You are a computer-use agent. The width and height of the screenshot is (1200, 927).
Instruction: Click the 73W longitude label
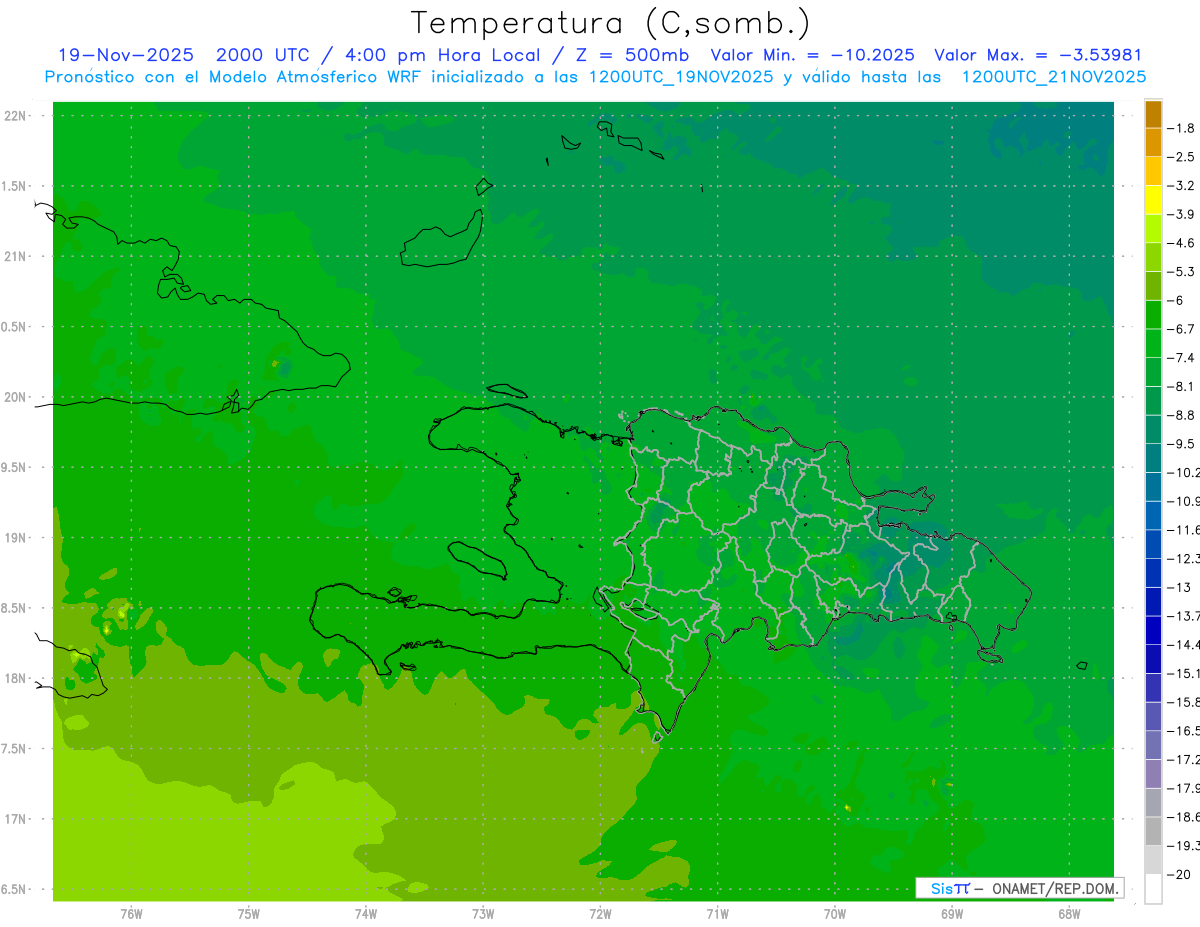483,914
